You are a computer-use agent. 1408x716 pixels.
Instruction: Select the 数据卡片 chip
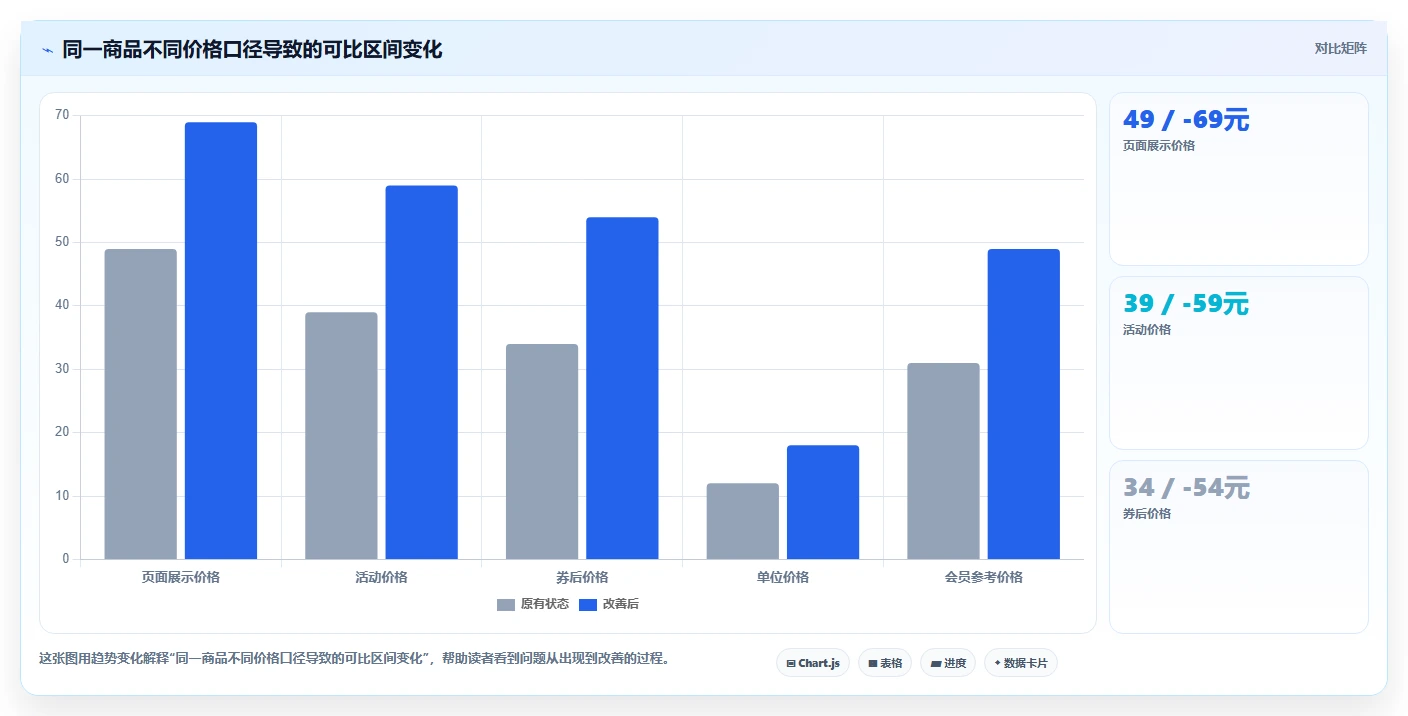(1021, 663)
